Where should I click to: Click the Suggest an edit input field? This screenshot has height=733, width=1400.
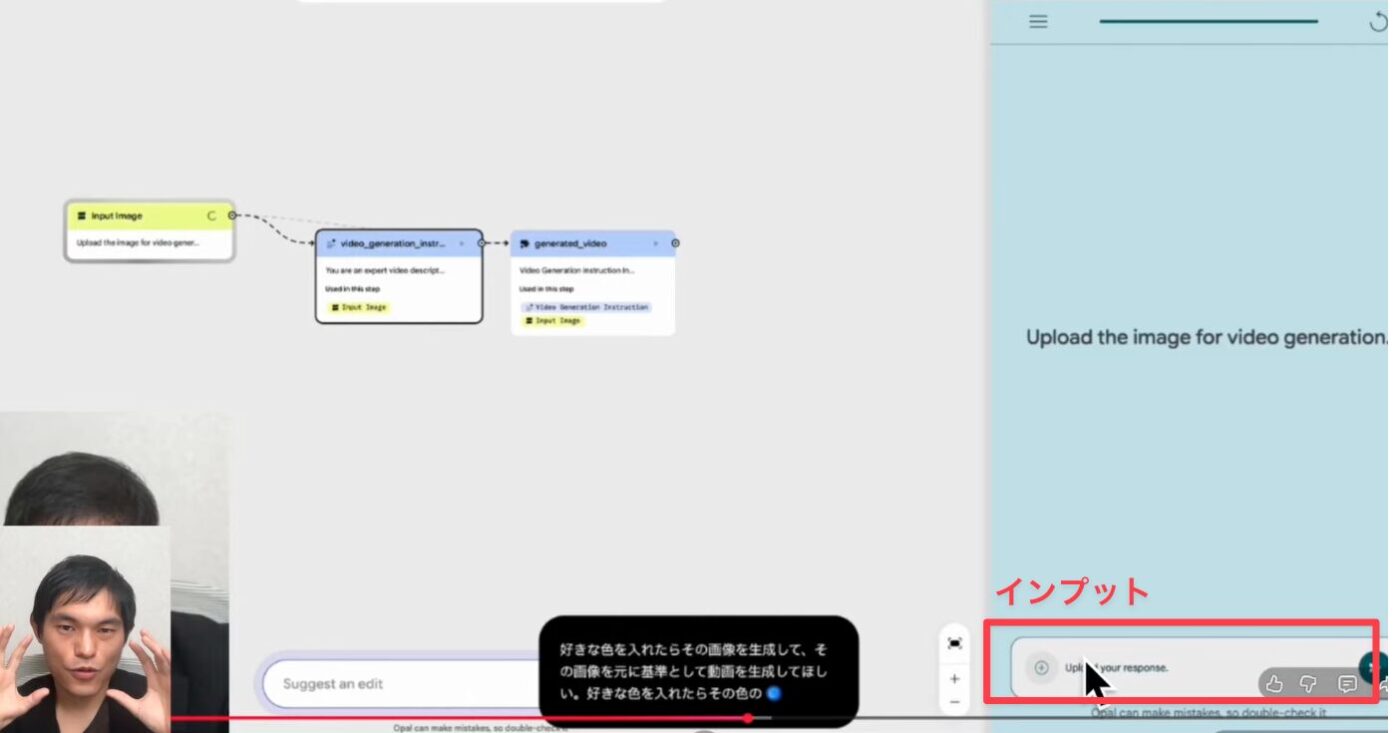400,684
